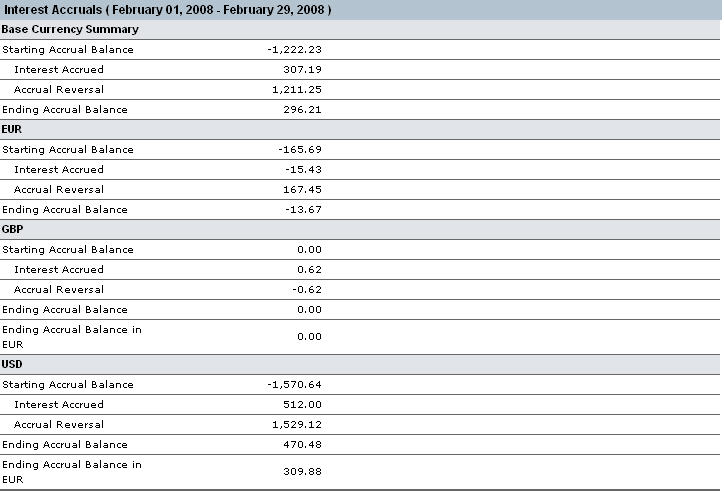This screenshot has width=724, height=492.
Task: Select GBP Accrual Reversal value -0.62
Action: coord(307,289)
